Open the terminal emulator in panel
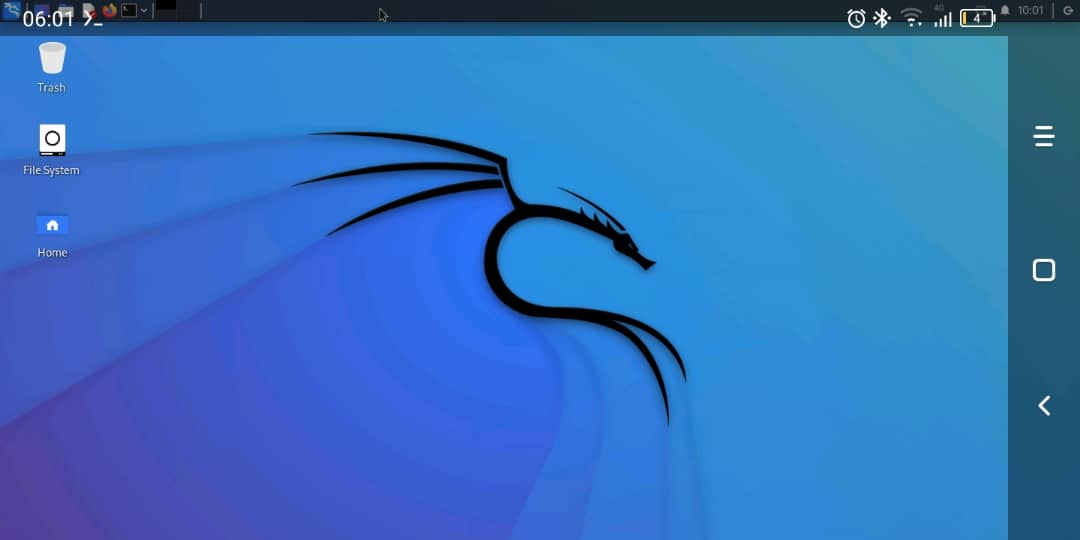 pos(129,10)
